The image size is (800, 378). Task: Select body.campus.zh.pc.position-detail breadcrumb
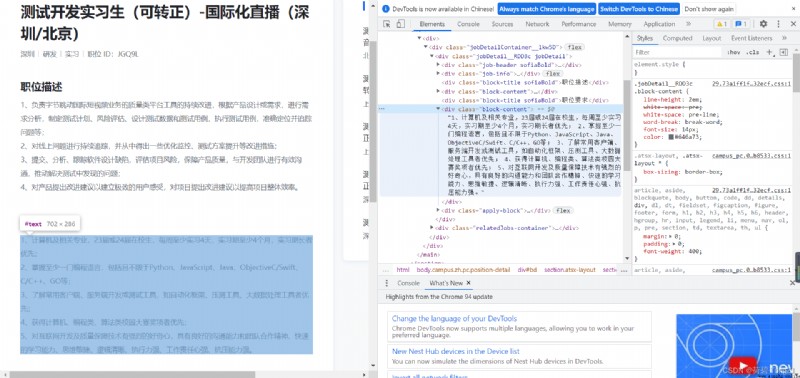point(463,270)
